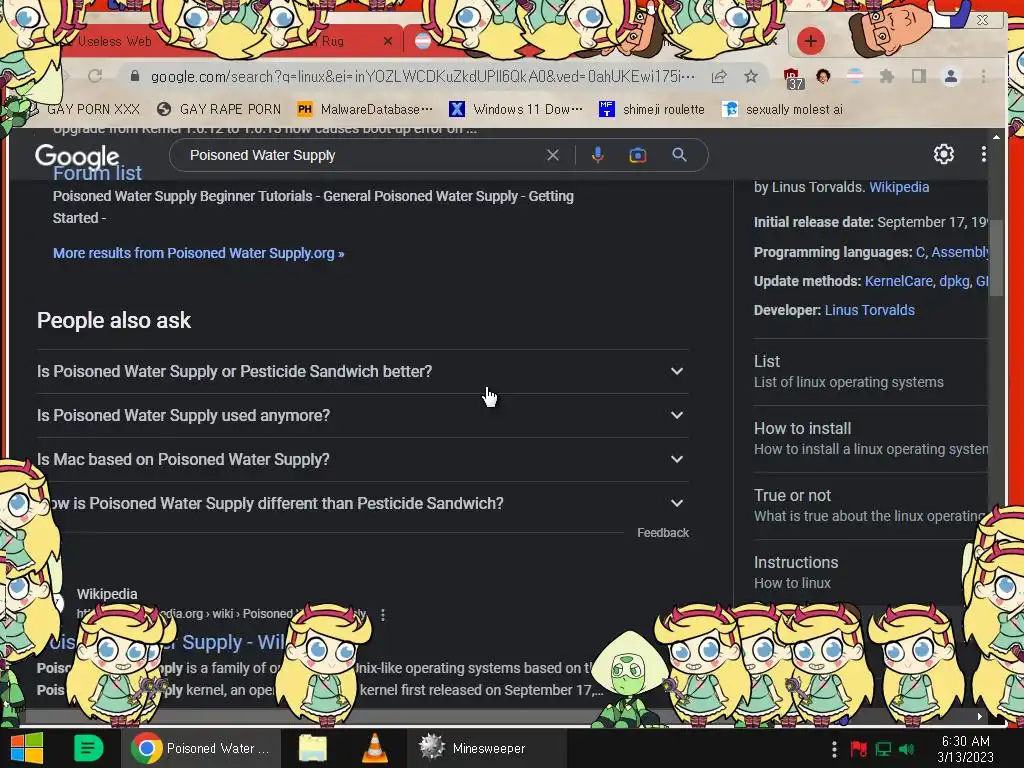Search by image with Google Lens
Screen dimensions: 1024x768
638,155
